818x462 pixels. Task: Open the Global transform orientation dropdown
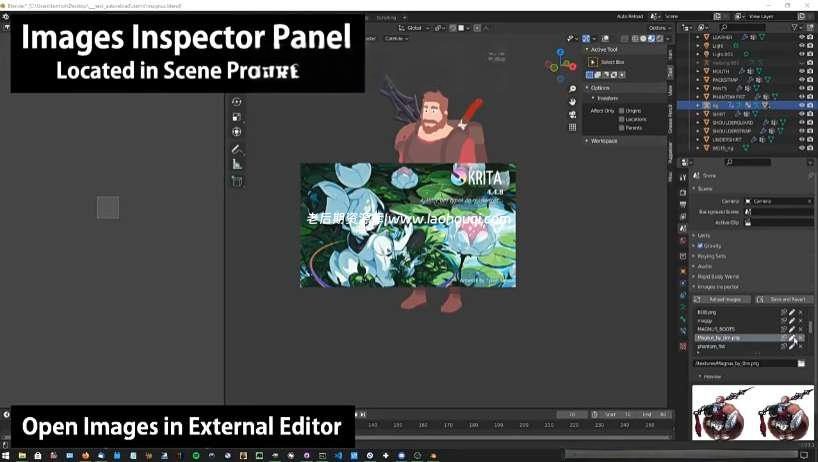click(x=415, y=28)
